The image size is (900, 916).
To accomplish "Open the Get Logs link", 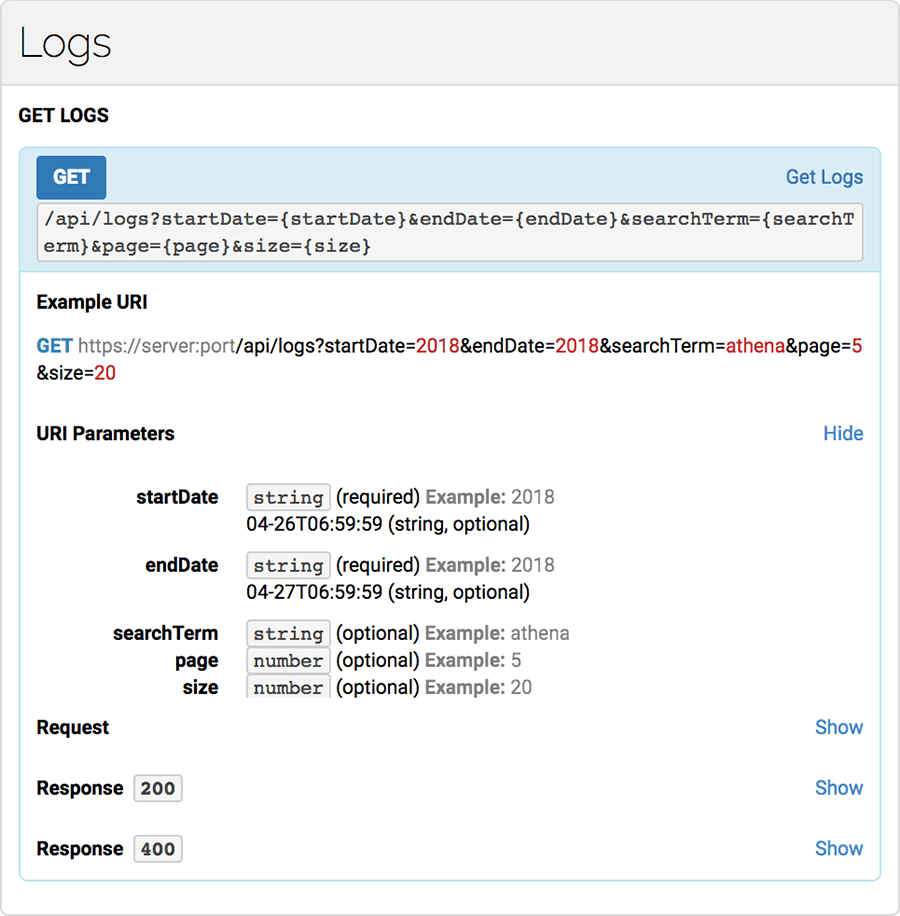I will 823,177.
